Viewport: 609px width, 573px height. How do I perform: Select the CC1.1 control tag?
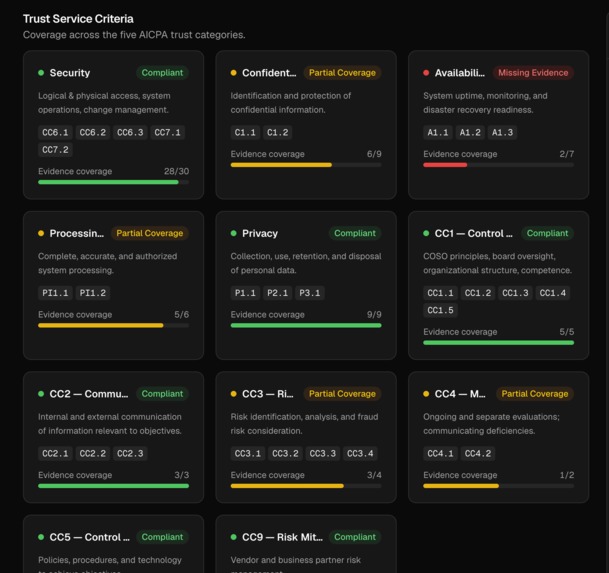(x=440, y=293)
